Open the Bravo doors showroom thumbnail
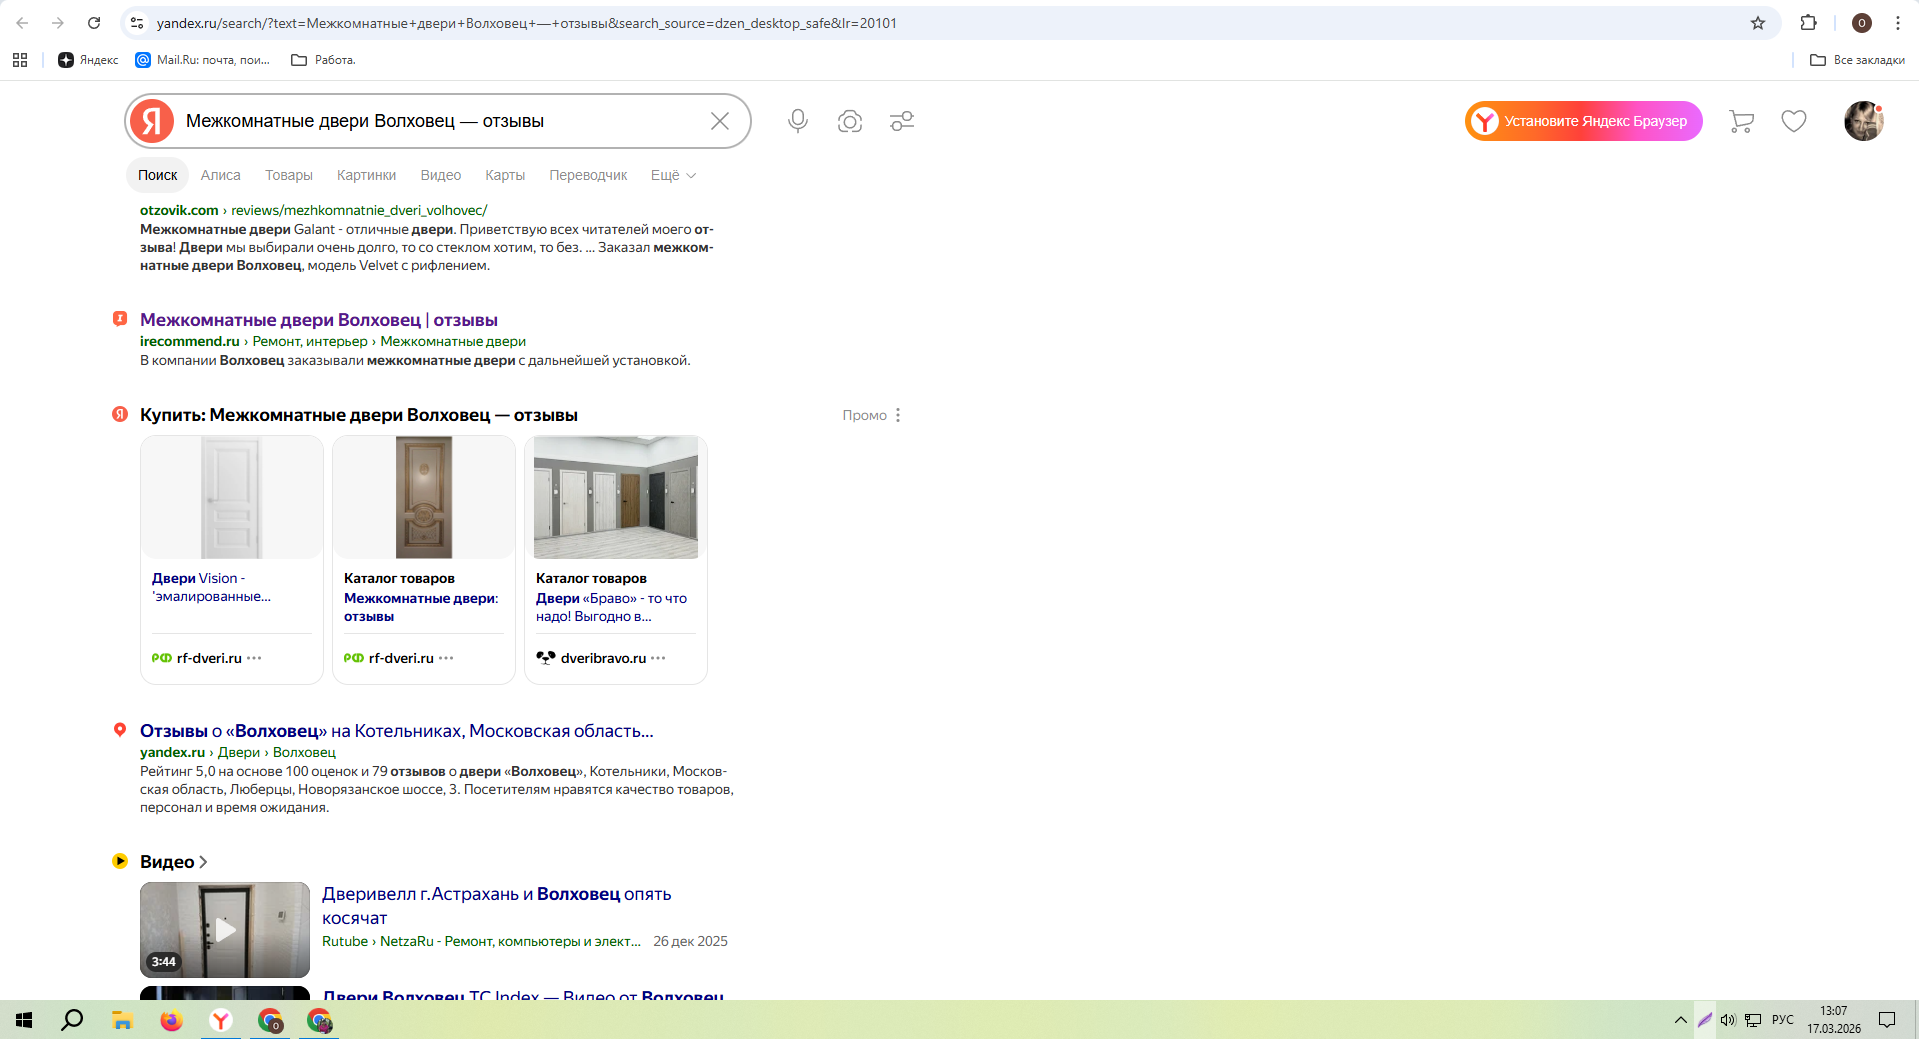This screenshot has width=1919, height=1039. point(616,497)
